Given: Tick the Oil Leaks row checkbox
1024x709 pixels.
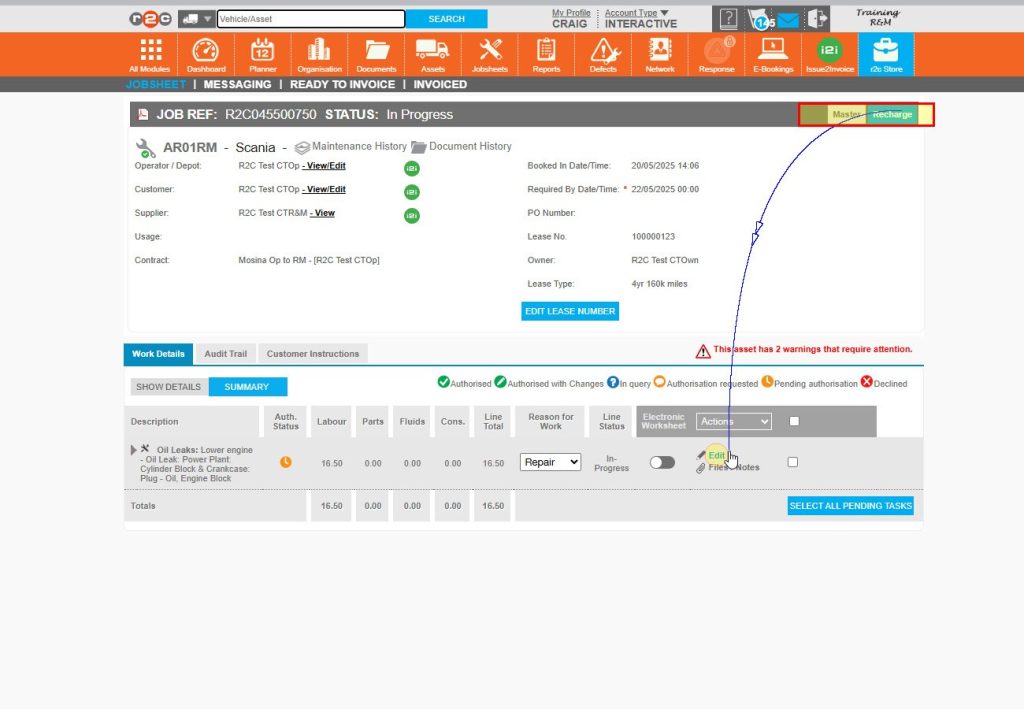Looking at the screenshot, I should [793, 462].
